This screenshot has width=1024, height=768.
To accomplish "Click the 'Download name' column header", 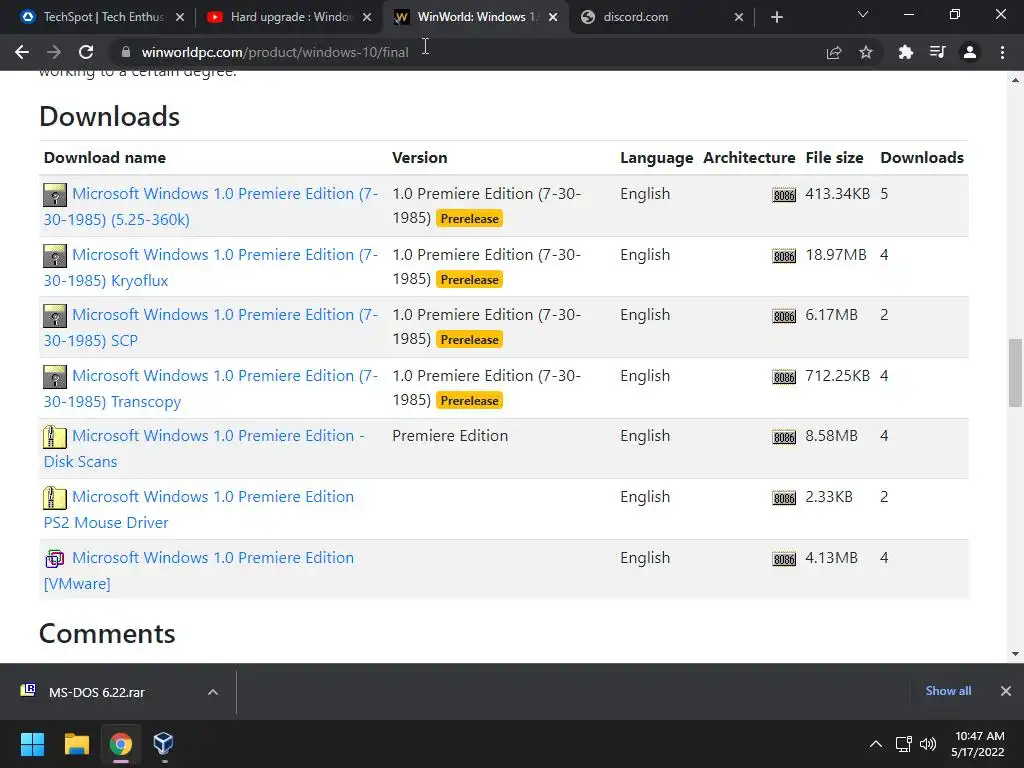I will click(104, 157).
